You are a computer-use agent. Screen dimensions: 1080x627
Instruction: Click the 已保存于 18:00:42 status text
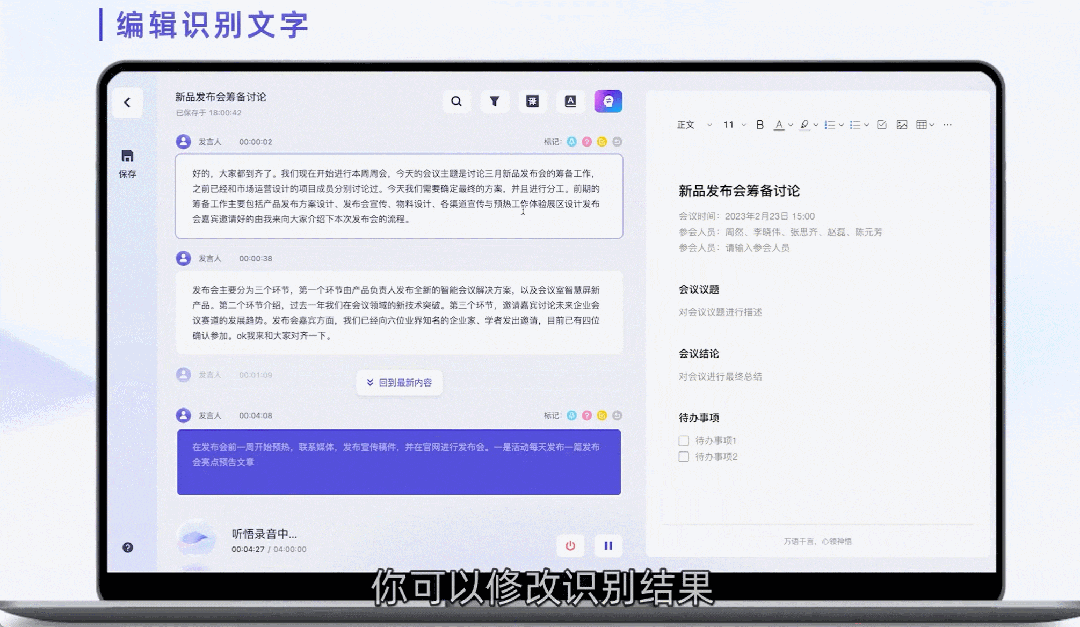pyautogui.click(x=209, y=112)
